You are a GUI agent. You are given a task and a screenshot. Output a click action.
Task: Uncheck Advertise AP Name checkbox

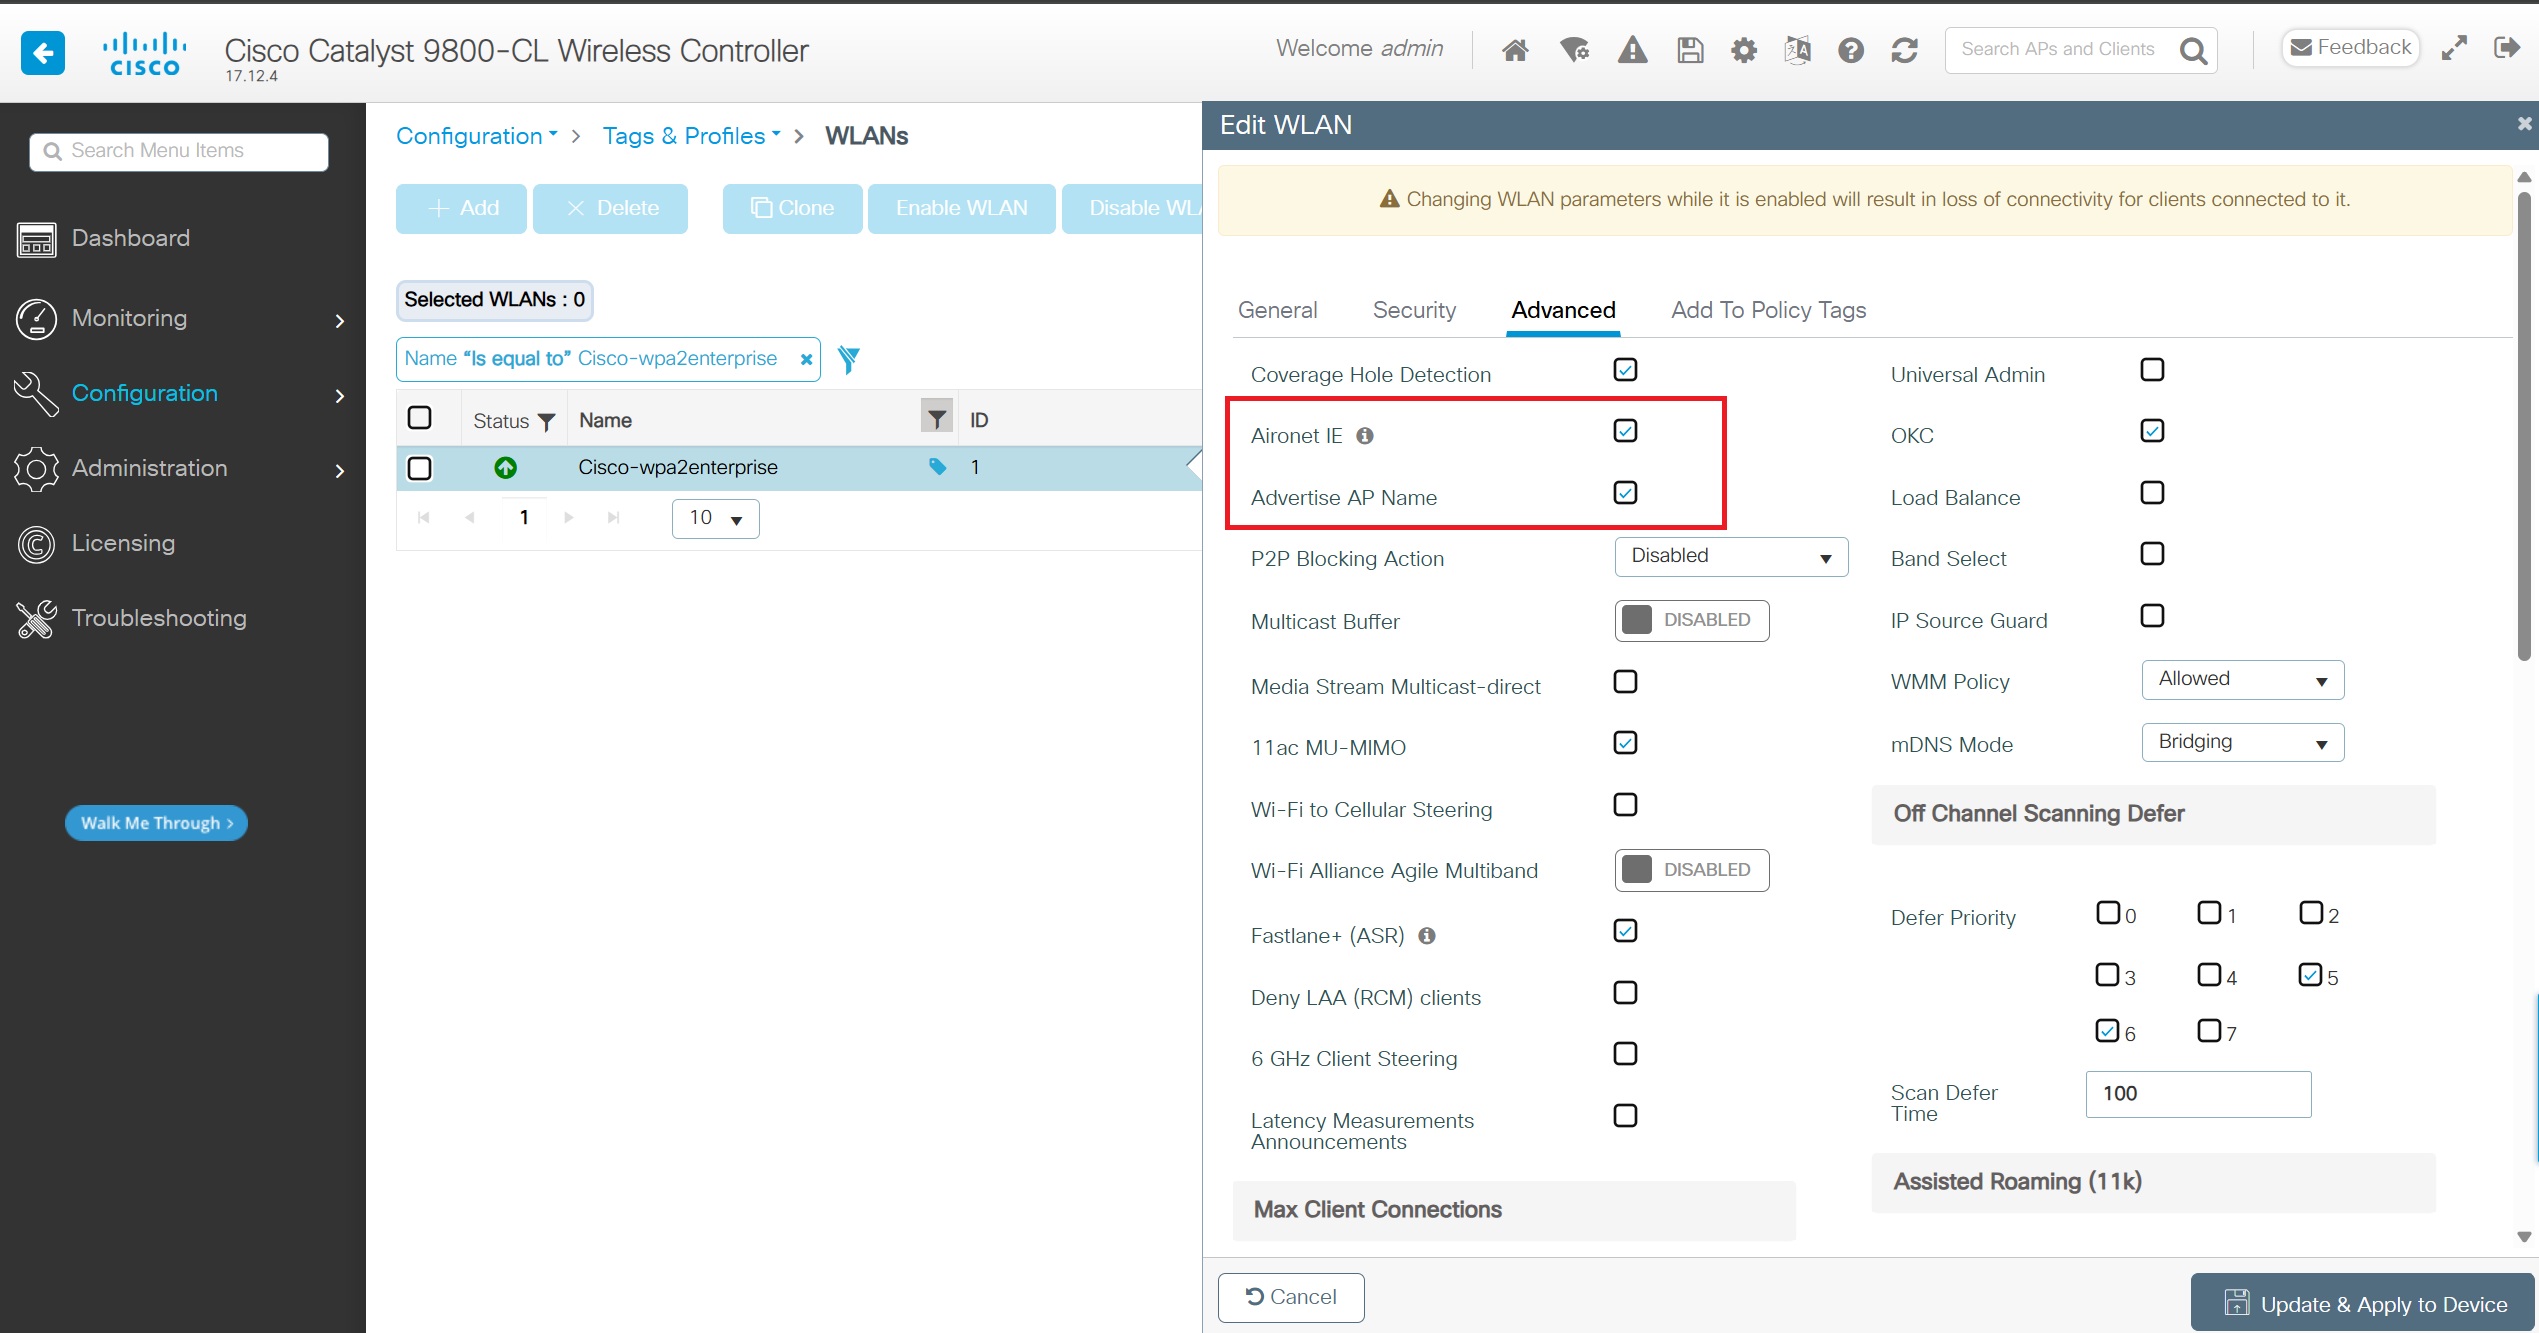[x=1625, y=493]
